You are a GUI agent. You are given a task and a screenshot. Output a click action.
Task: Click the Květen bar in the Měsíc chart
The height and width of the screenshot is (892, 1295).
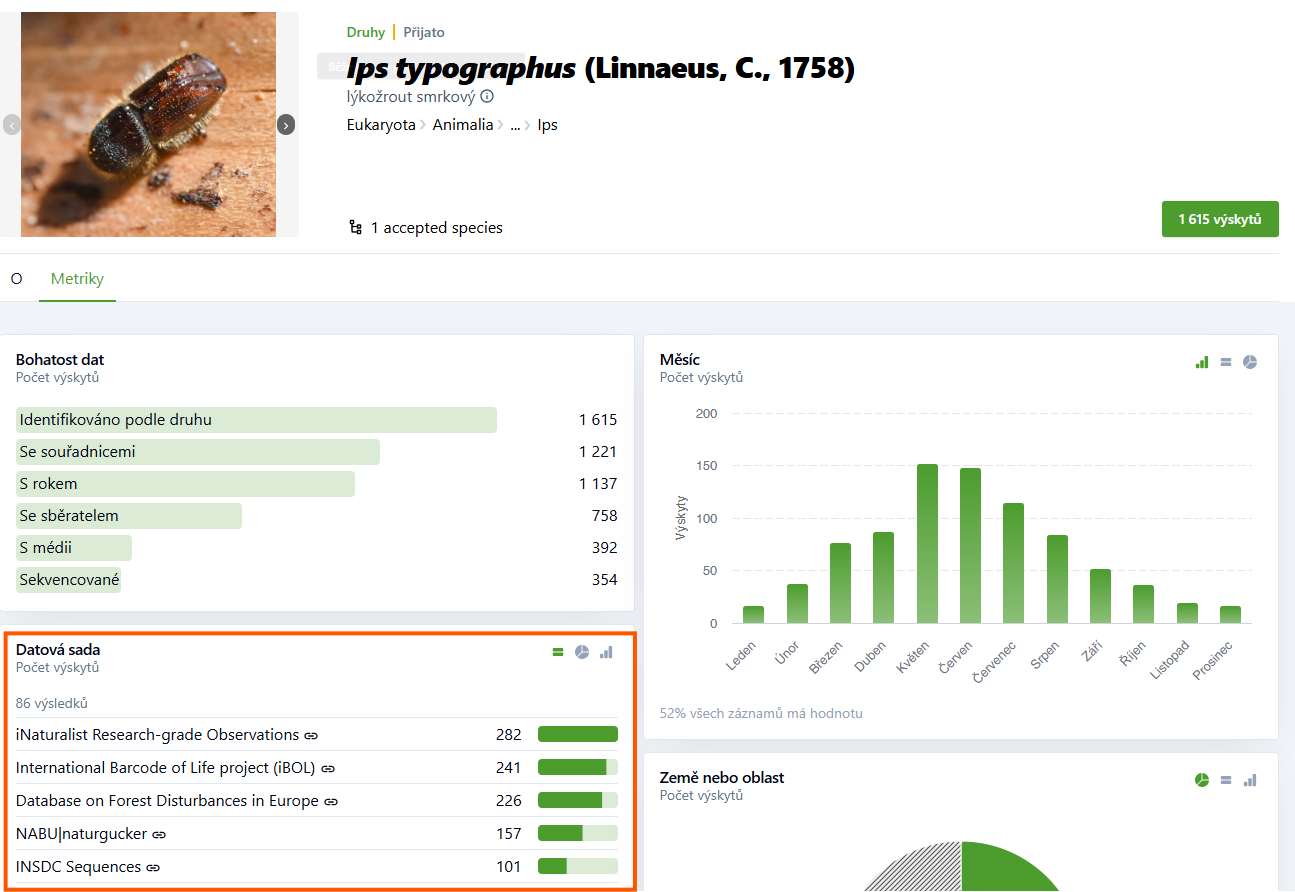927,544
